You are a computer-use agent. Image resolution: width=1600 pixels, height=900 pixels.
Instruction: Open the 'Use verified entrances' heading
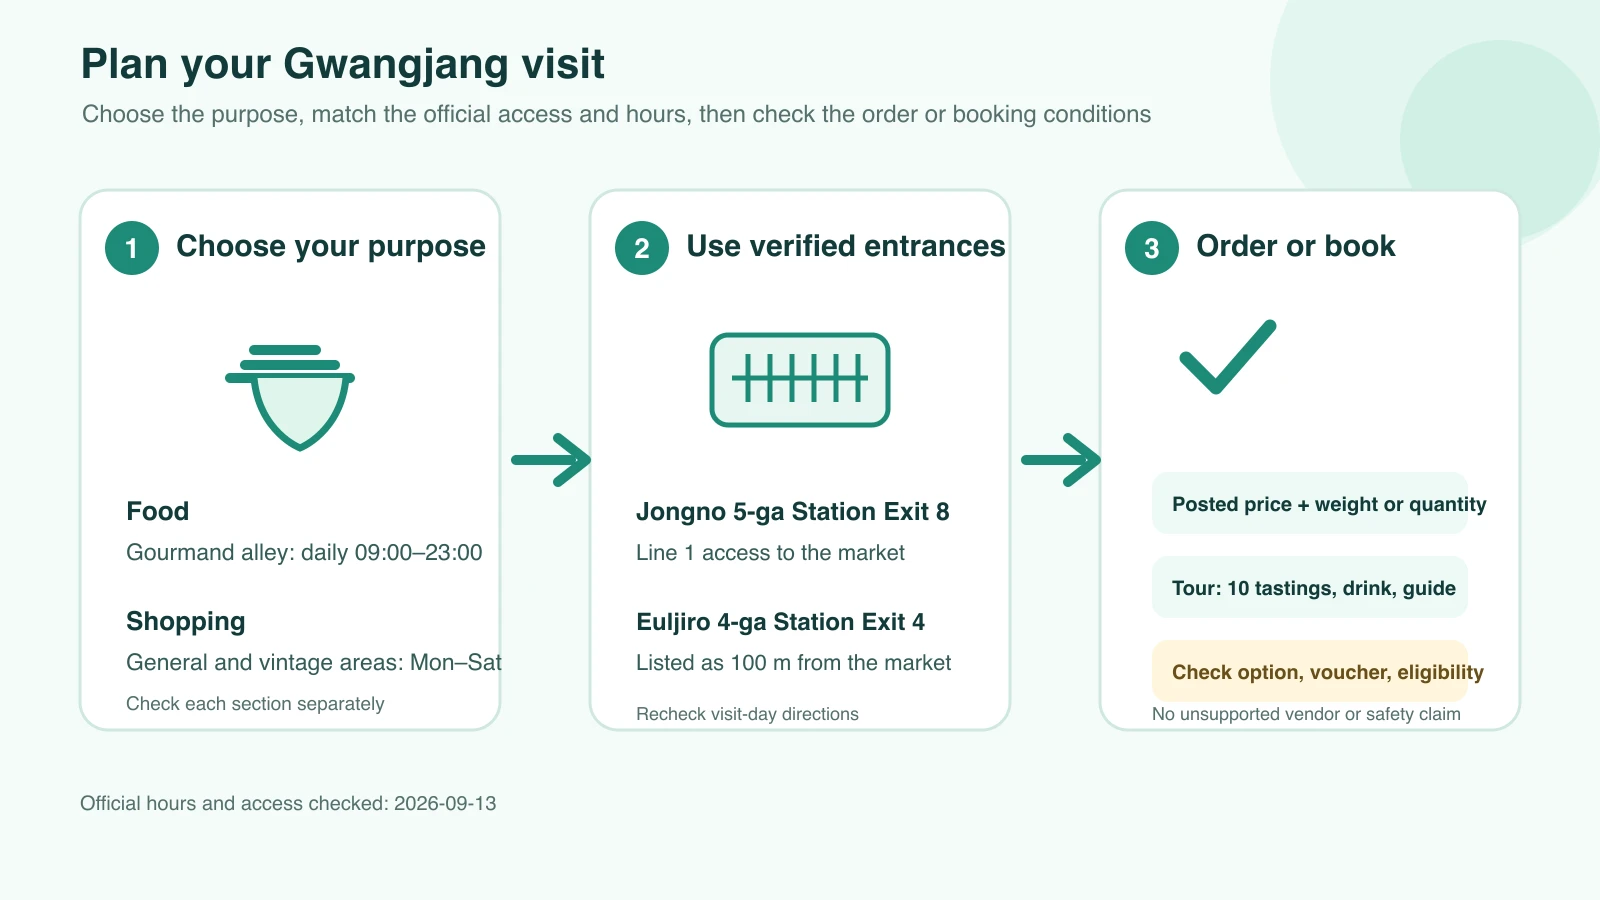[846, 247]
